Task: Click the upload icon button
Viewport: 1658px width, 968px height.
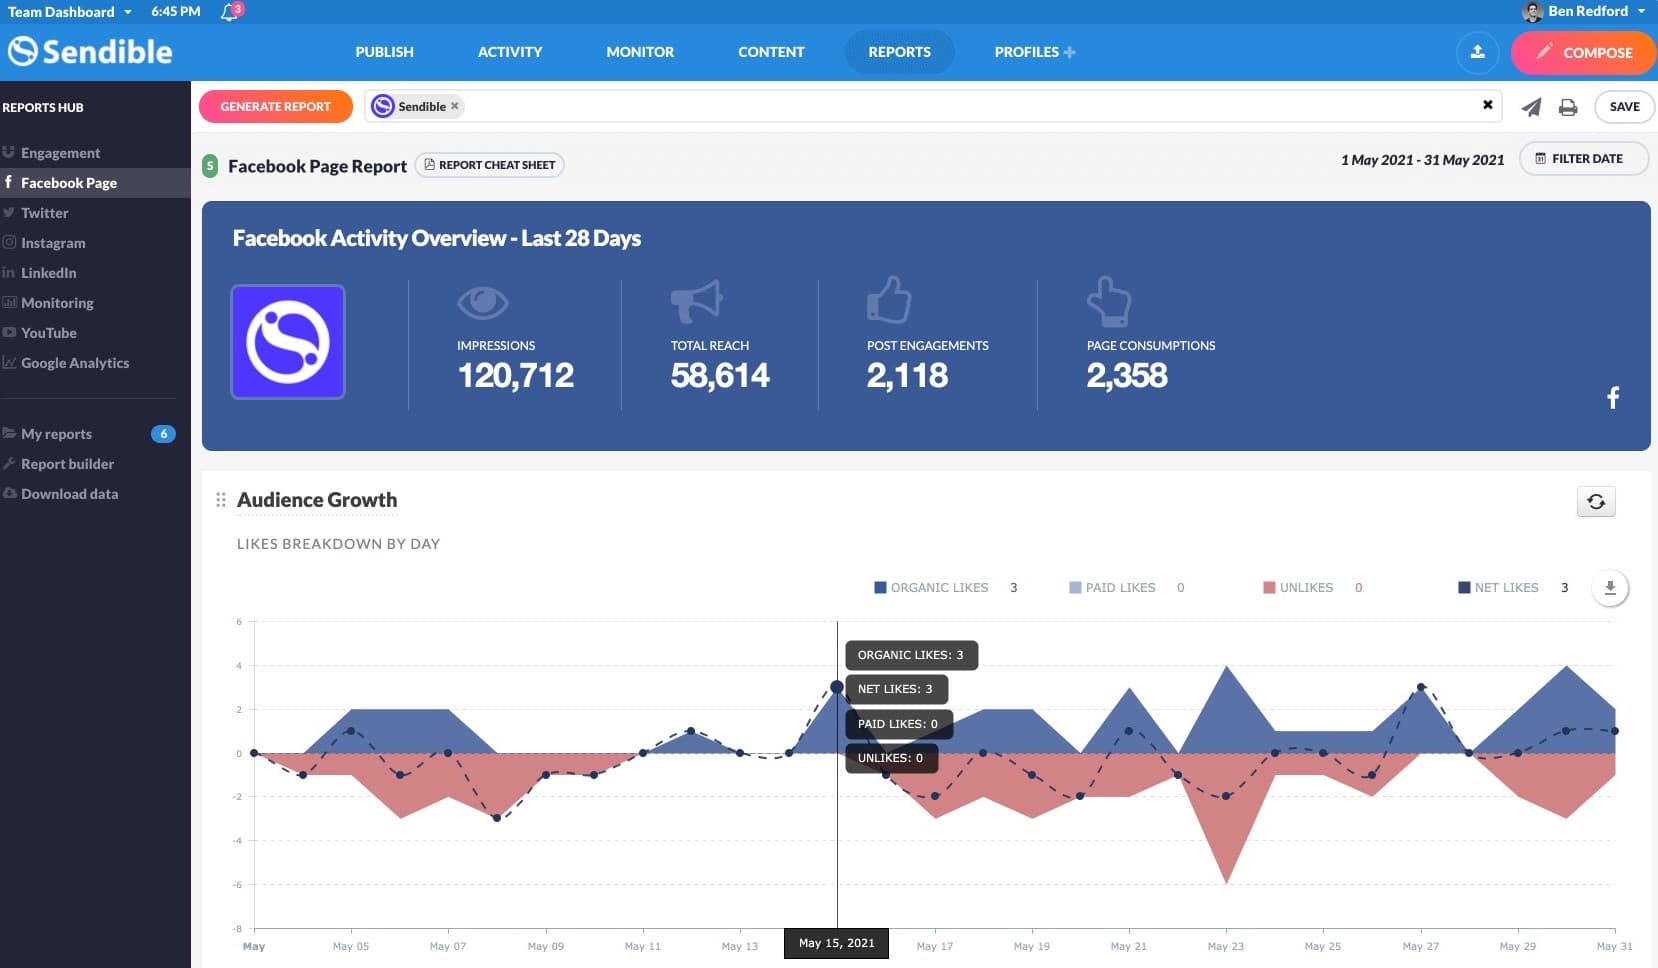Action: (x=1477, y=52)
